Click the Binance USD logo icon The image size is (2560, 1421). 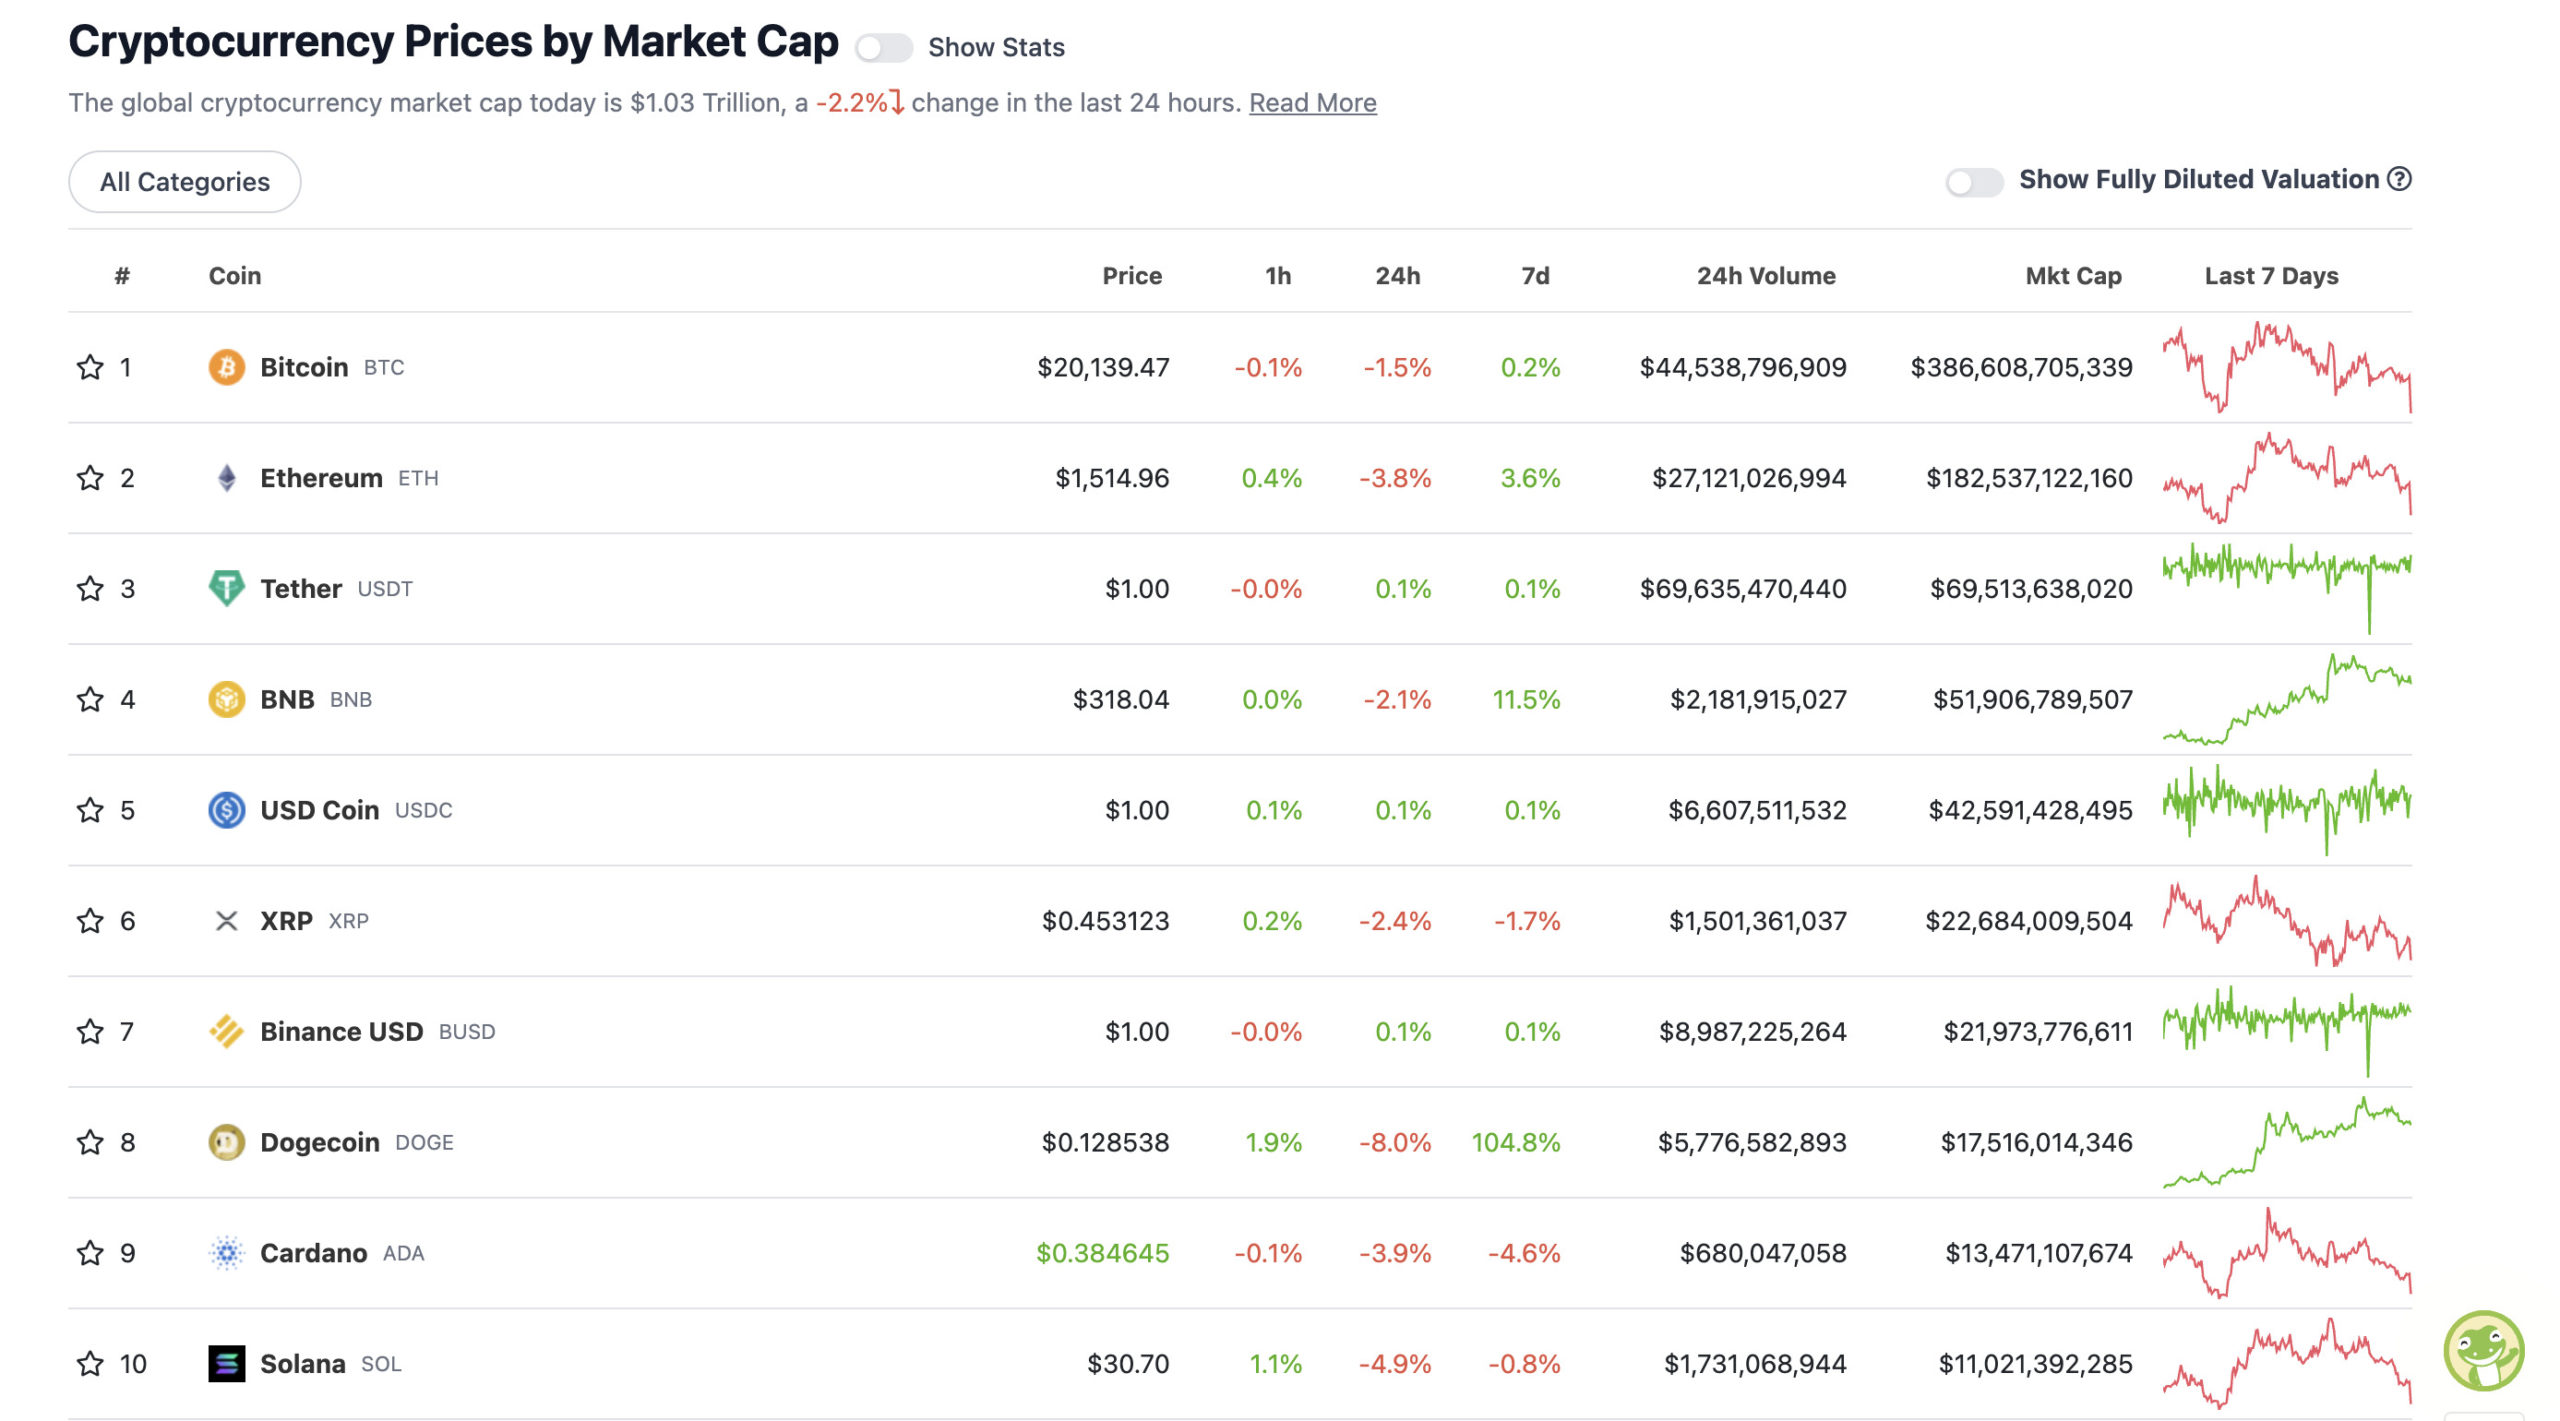[227, 1031]
